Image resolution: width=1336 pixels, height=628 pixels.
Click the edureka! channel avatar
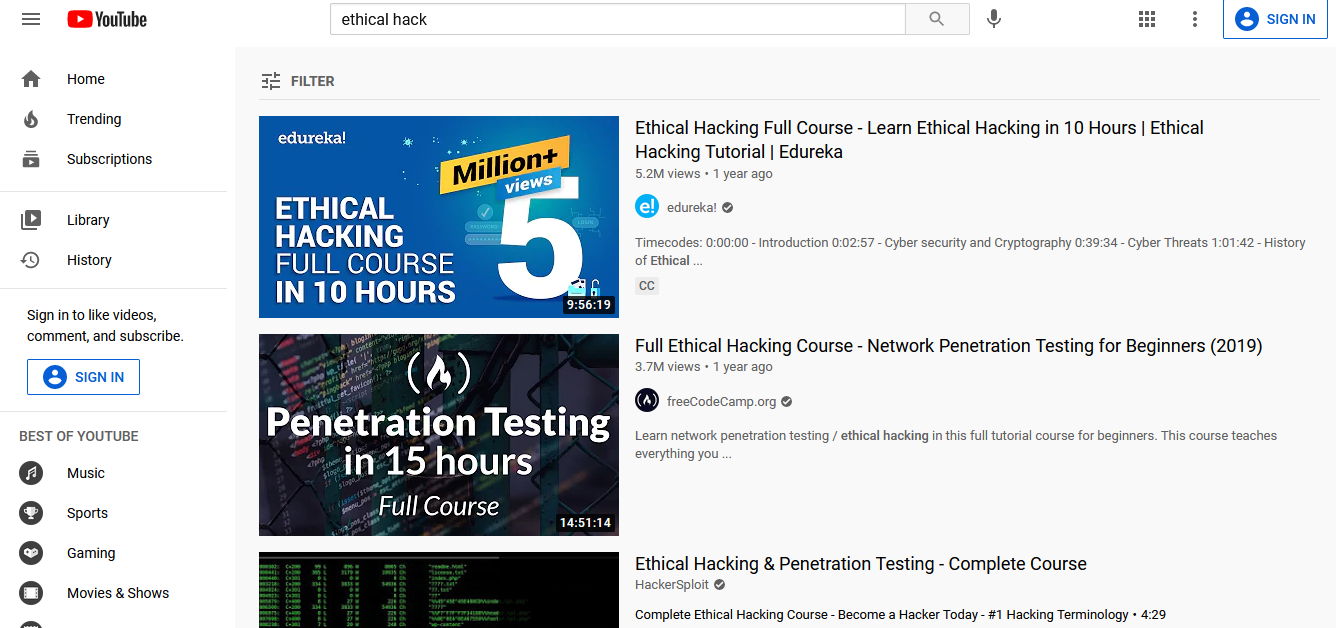click(647, 207)
